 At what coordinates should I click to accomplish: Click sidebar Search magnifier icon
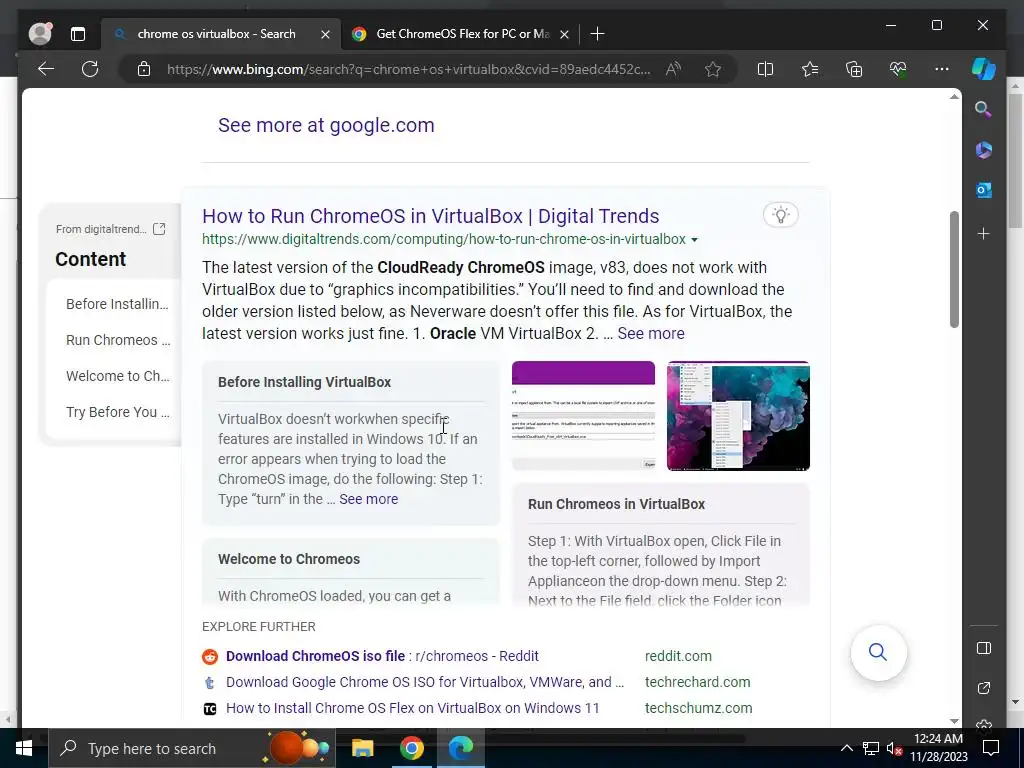983,109
